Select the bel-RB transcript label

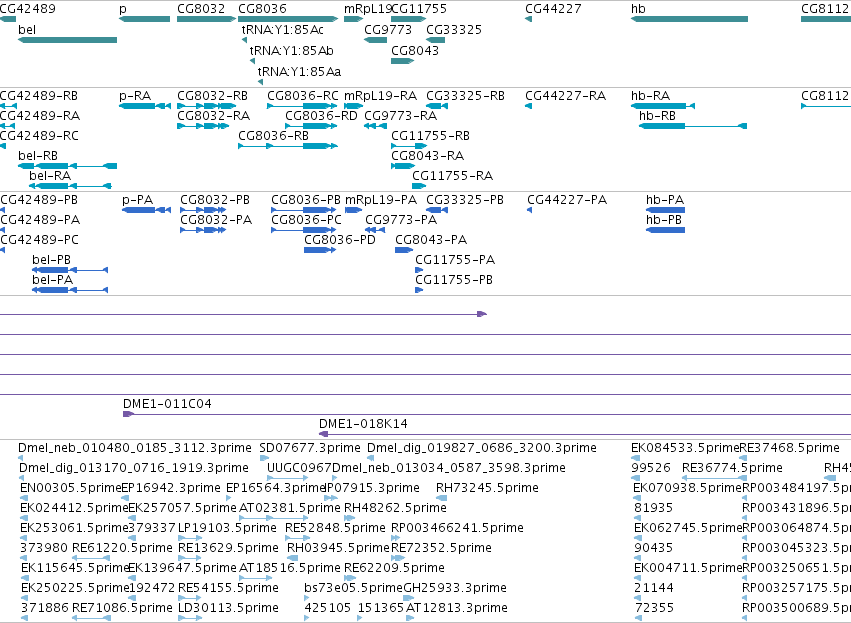(x=38, y=156)
